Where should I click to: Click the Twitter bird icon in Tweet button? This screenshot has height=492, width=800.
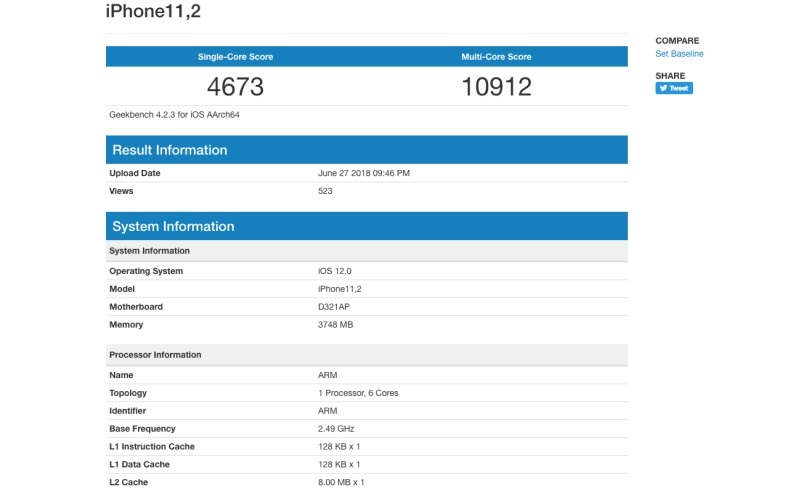[663, 88]
